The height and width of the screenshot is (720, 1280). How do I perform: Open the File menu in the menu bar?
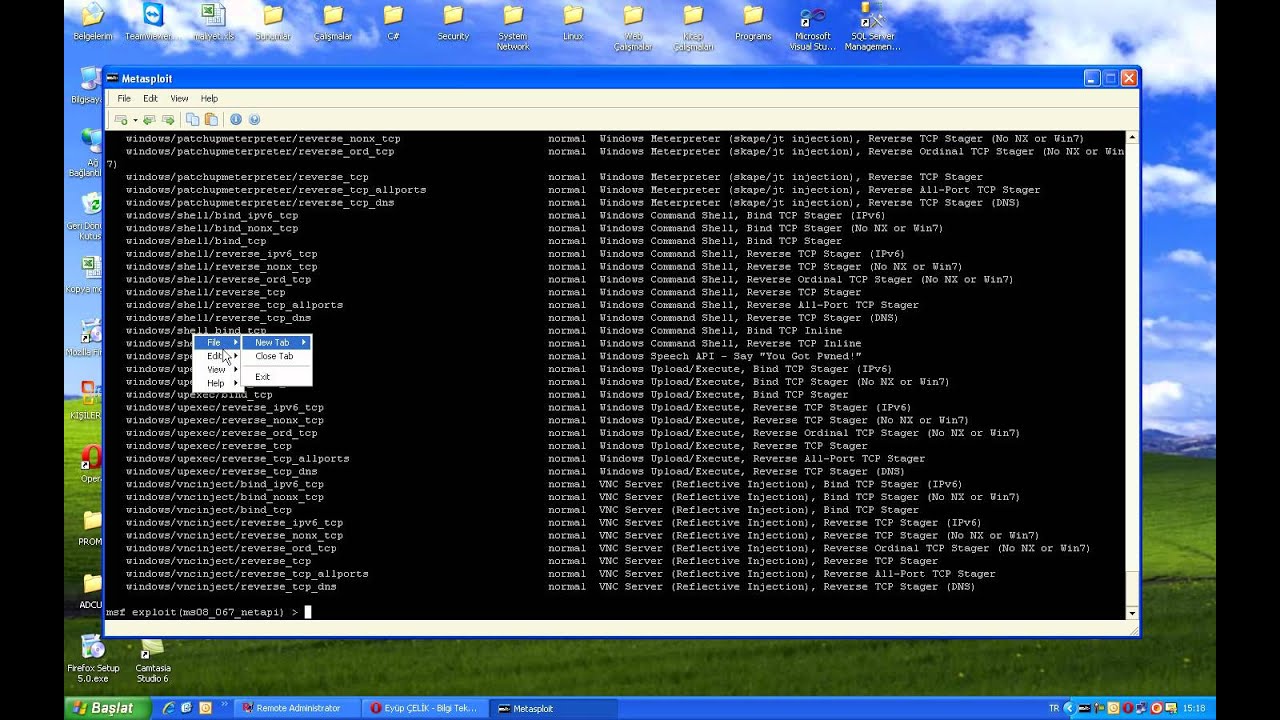tap(124, 99)
